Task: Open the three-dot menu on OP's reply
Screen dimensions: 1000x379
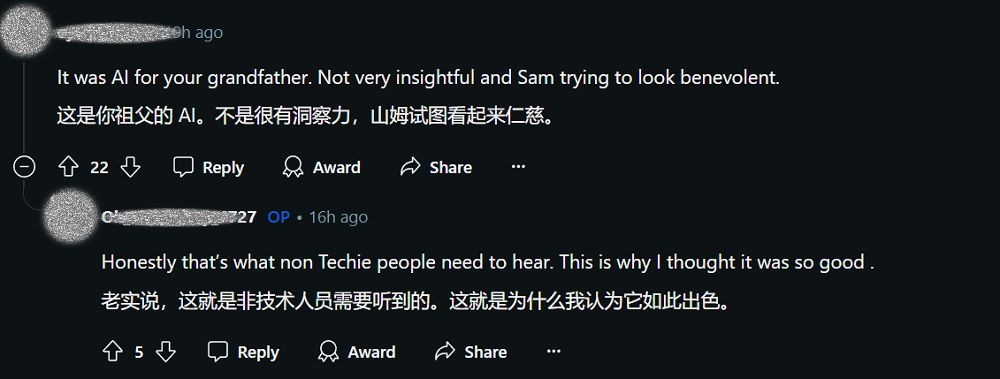Action: tap(554, 352)
